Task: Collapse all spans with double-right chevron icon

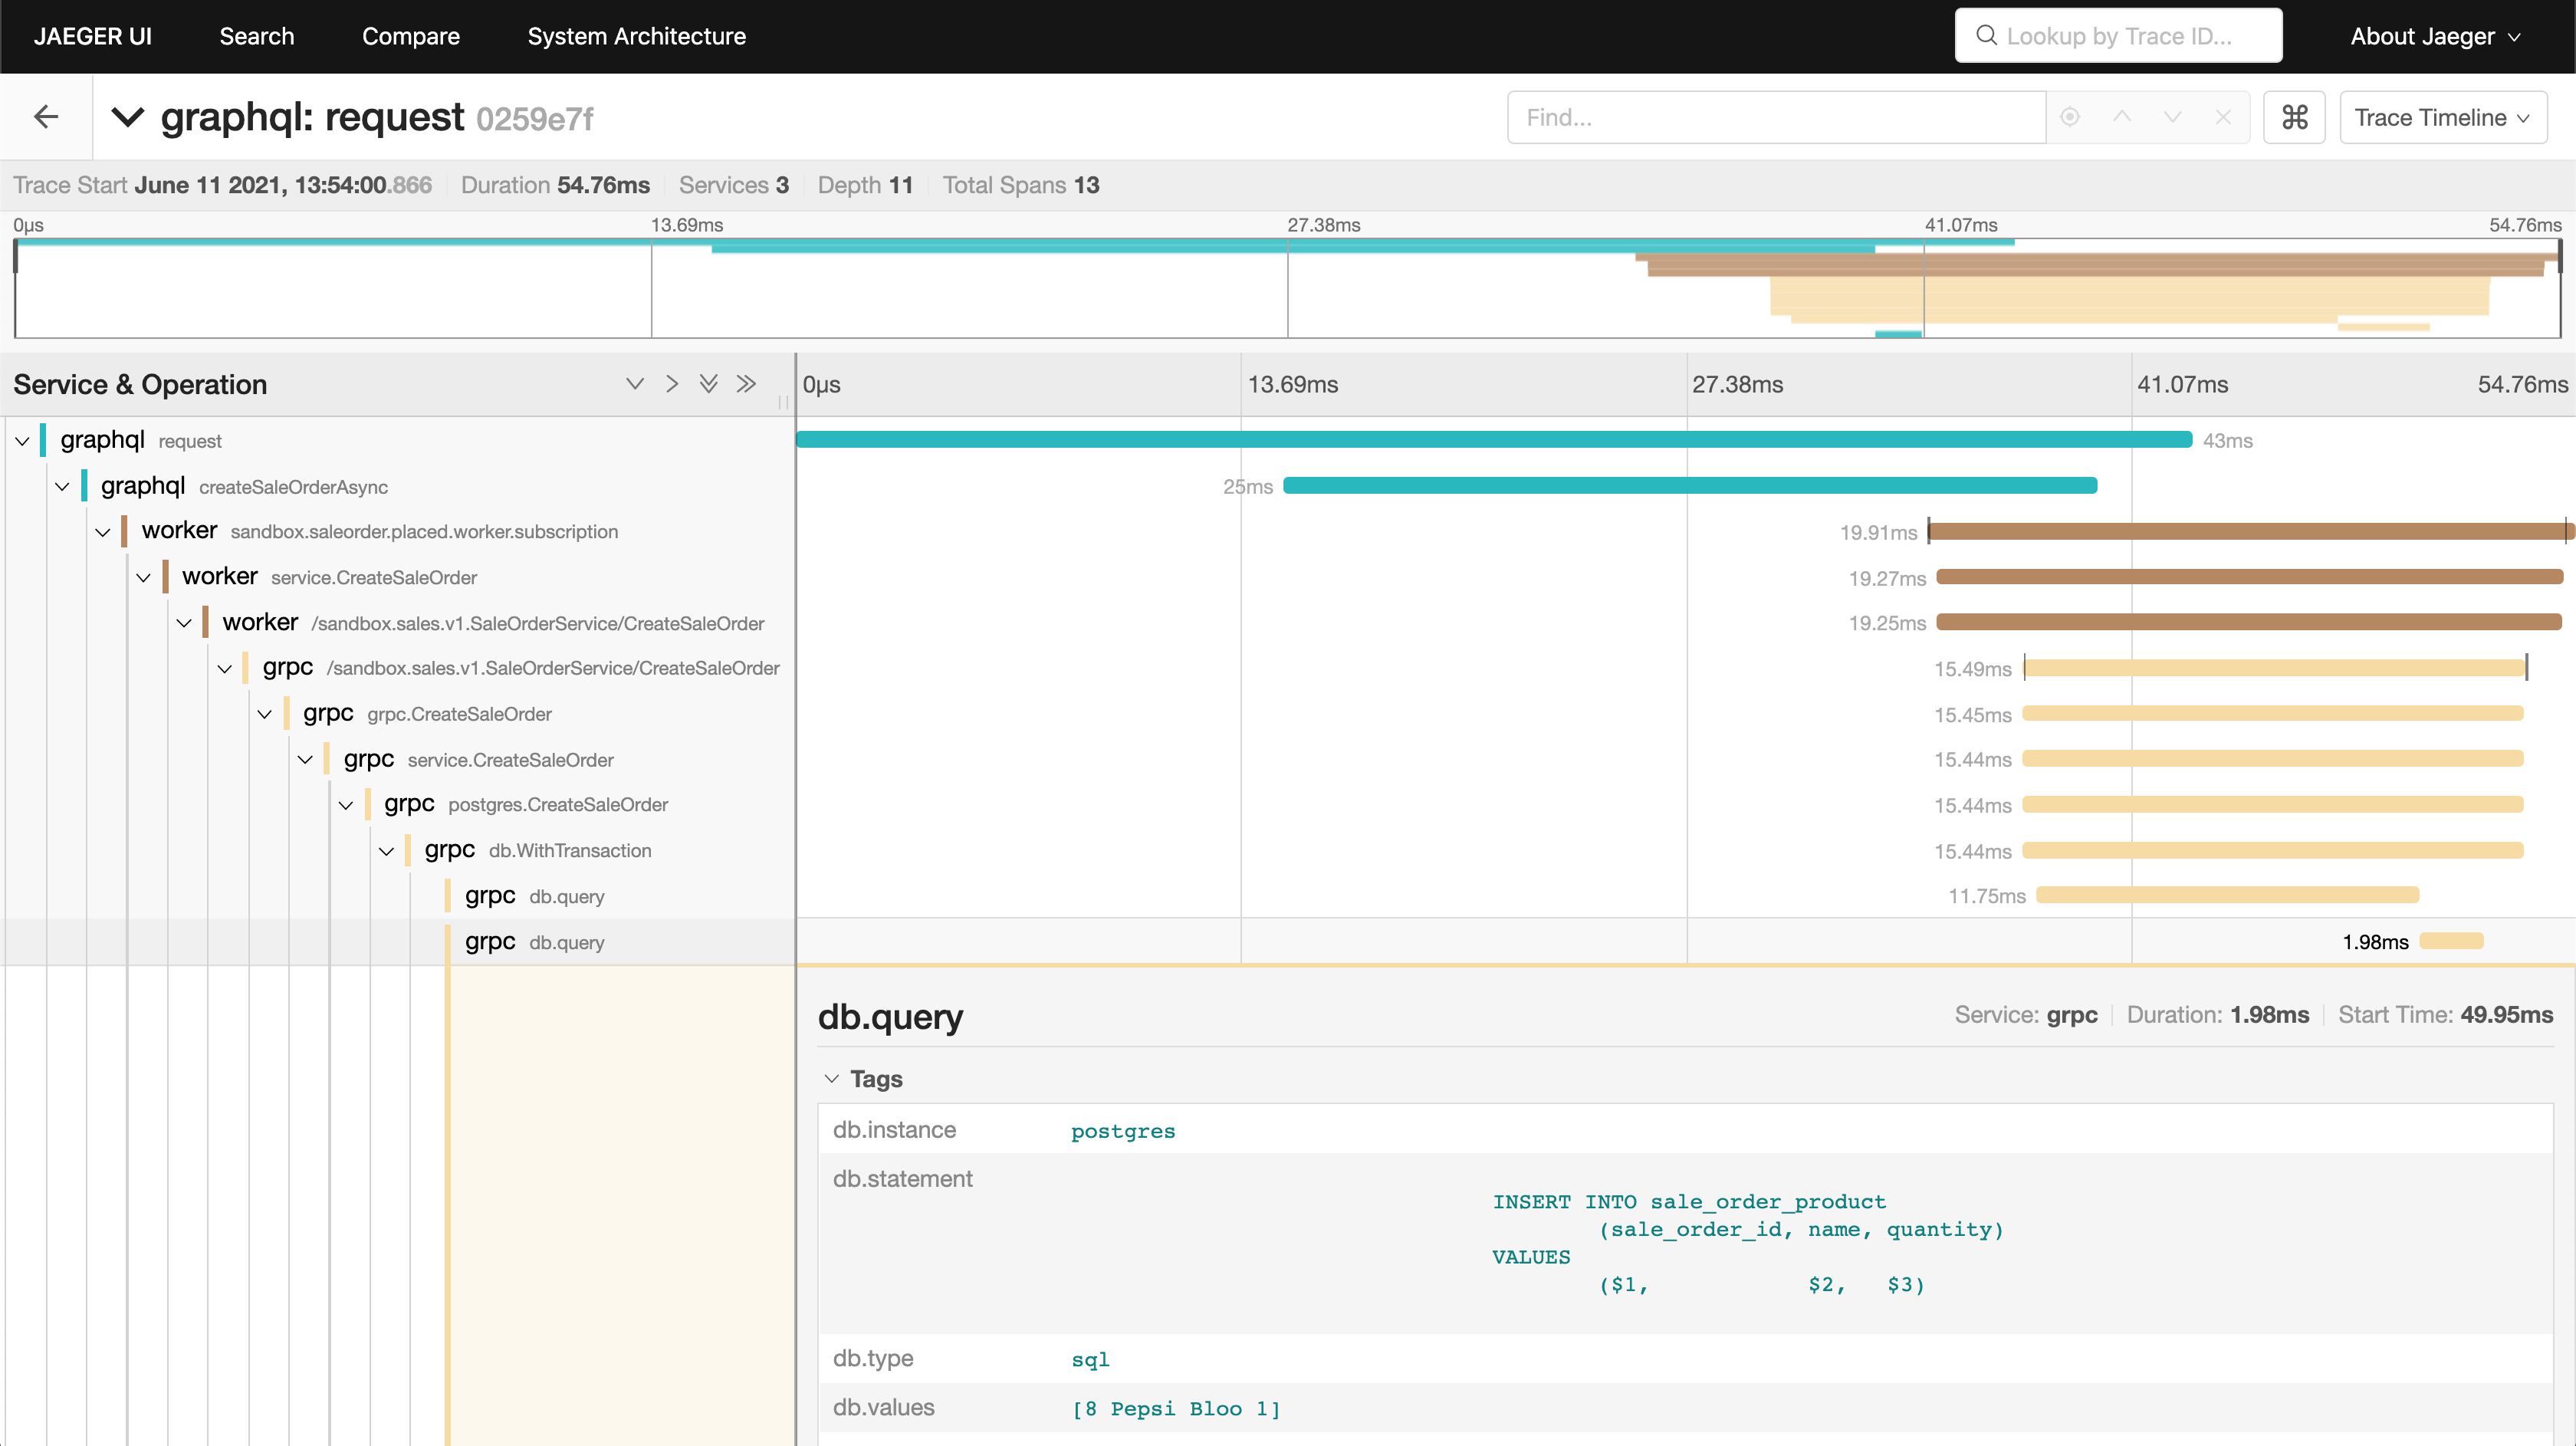Action: [x=746, y=384]
